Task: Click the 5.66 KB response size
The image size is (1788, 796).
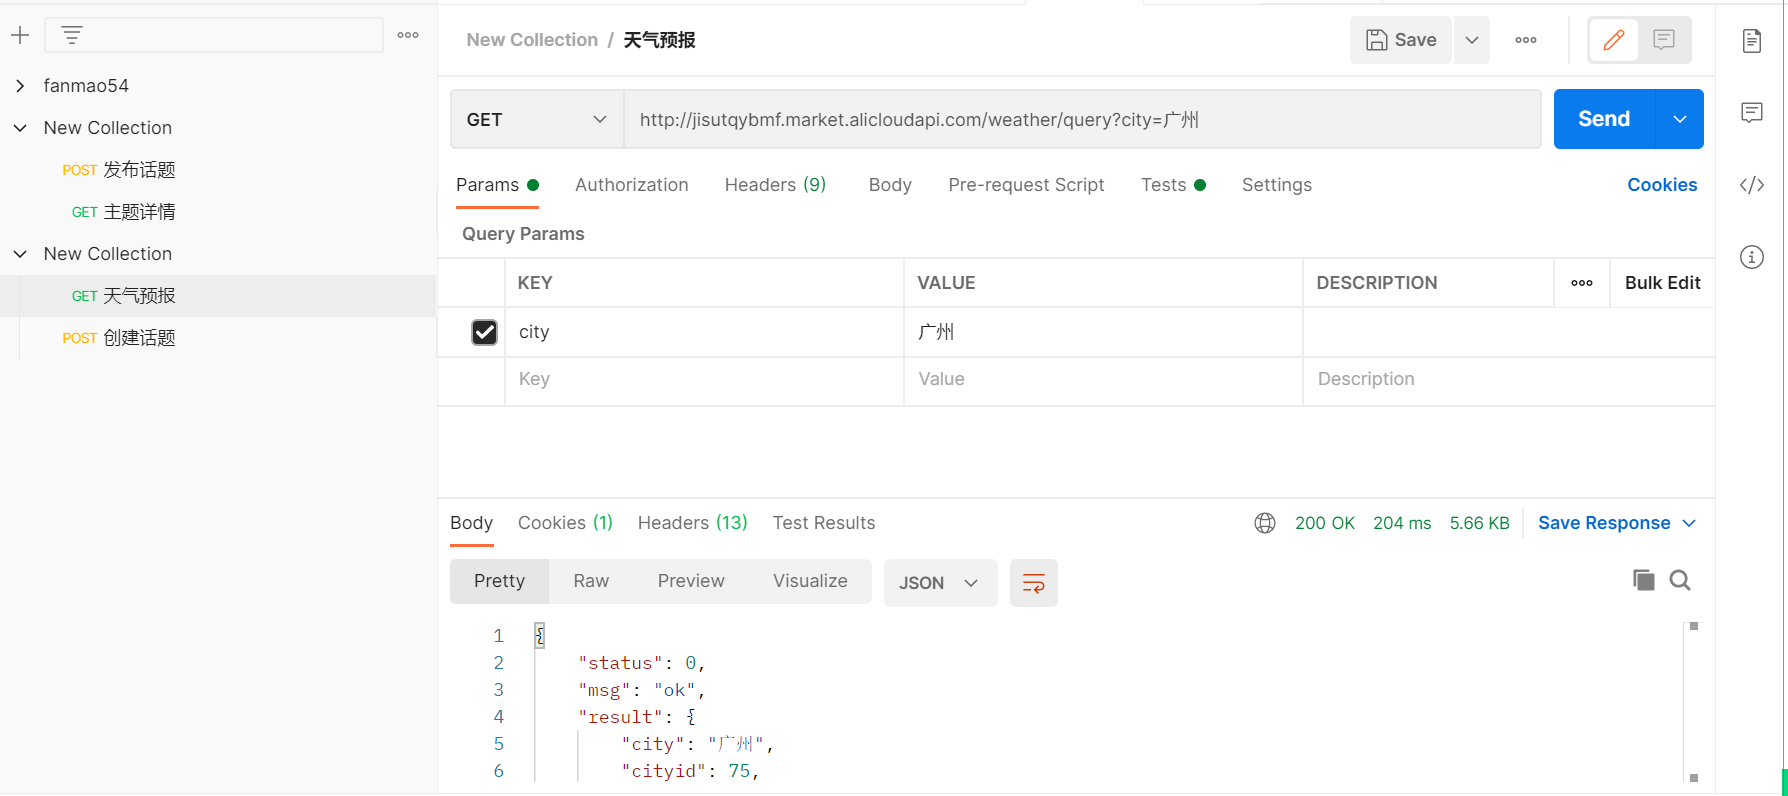Action: tap(1479, 523)
